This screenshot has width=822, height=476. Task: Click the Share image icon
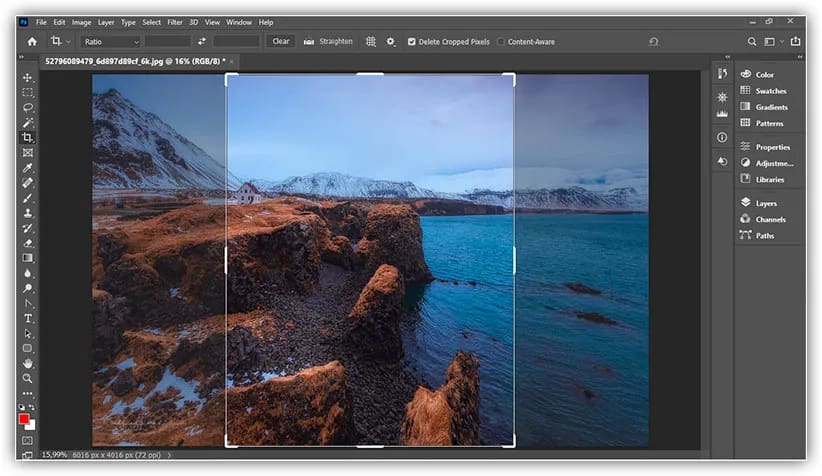795,41
